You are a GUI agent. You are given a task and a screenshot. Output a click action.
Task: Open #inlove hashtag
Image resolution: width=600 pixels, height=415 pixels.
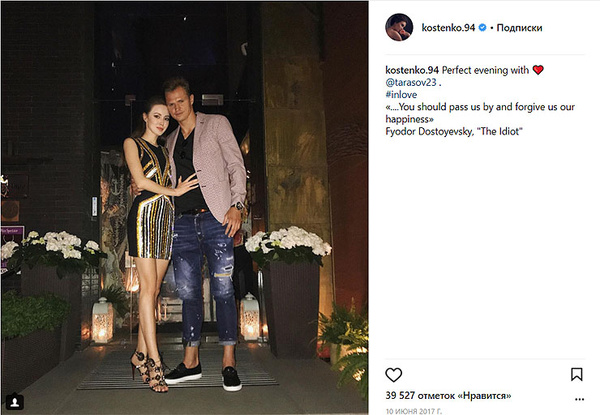click(401, 94)
